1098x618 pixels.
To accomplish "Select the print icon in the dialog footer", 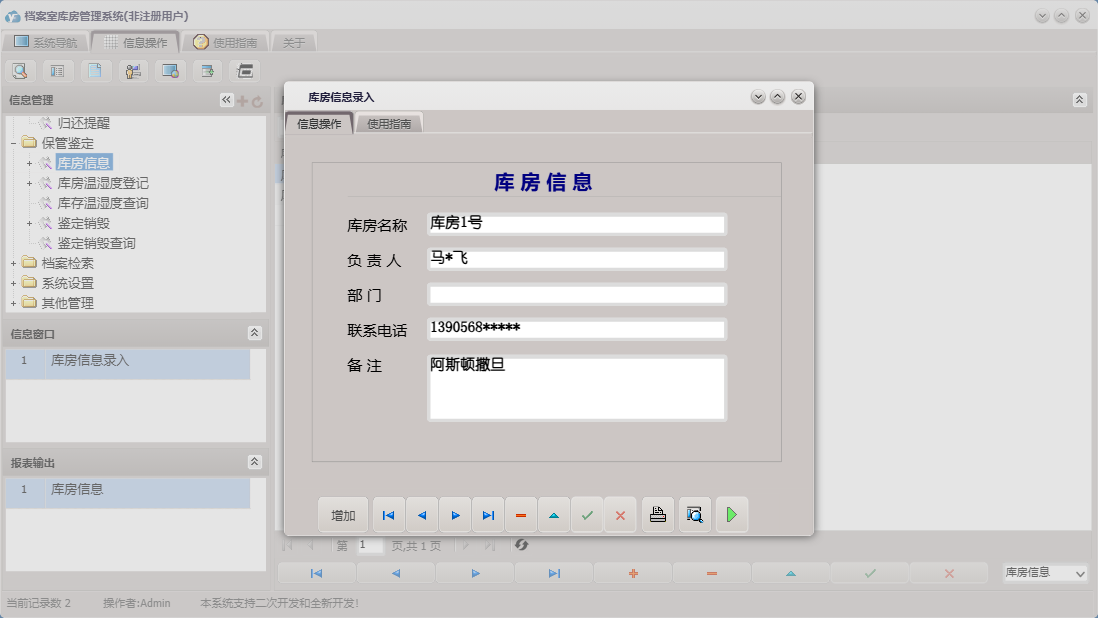I will click(657, 514).
